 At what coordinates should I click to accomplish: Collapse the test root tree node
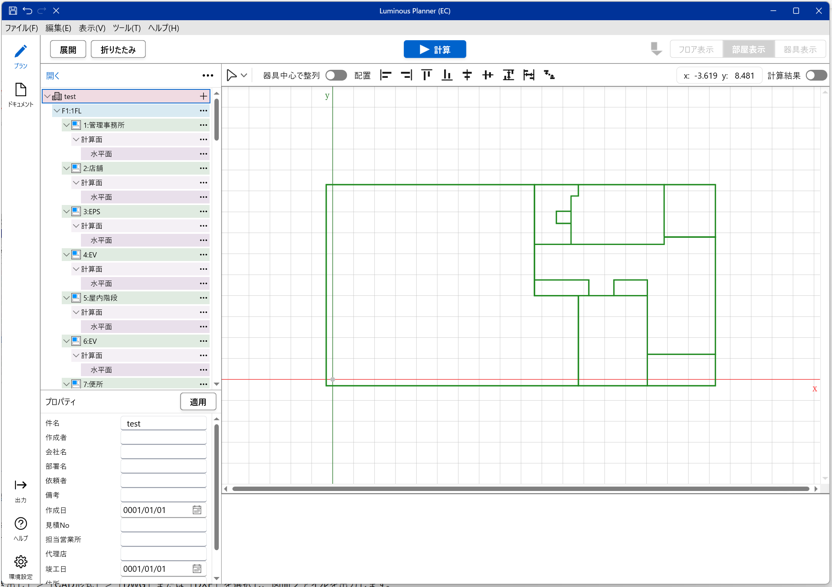[x=47, y=97]
